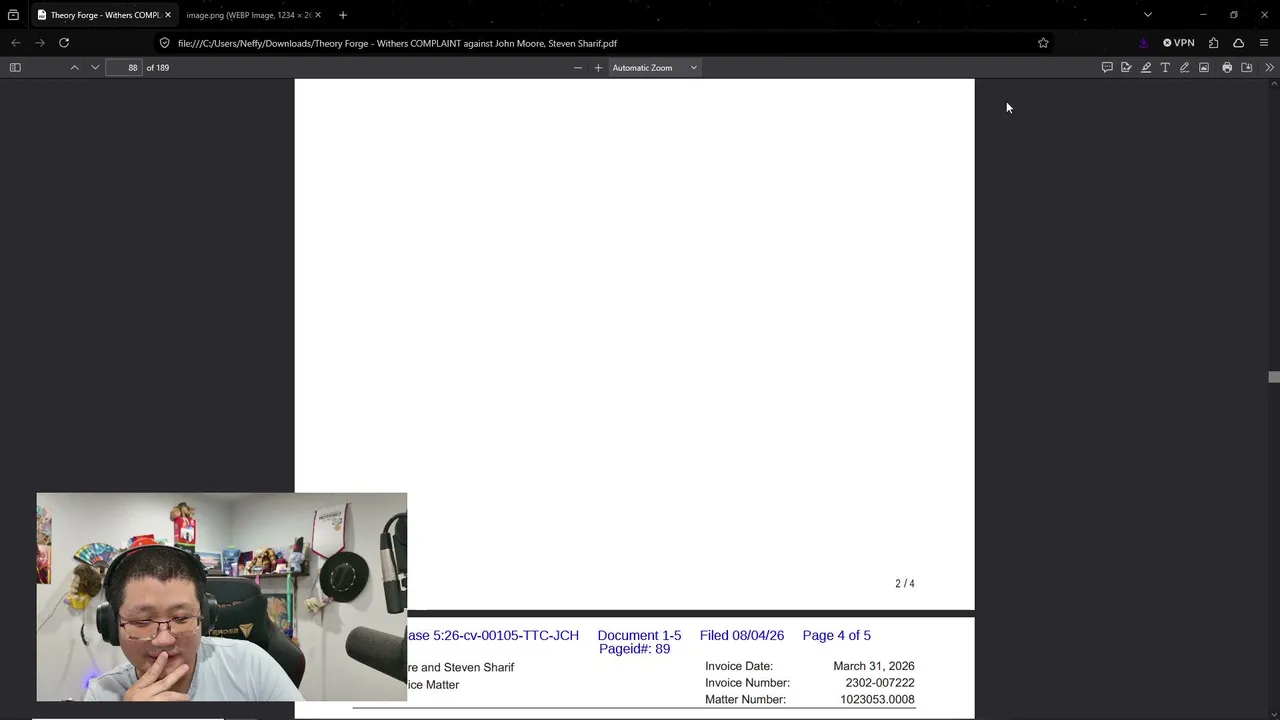Click the '2 / 4' page footer
Image resolution: width=1280 pixels, height=720 pixels.
[905, 583]
